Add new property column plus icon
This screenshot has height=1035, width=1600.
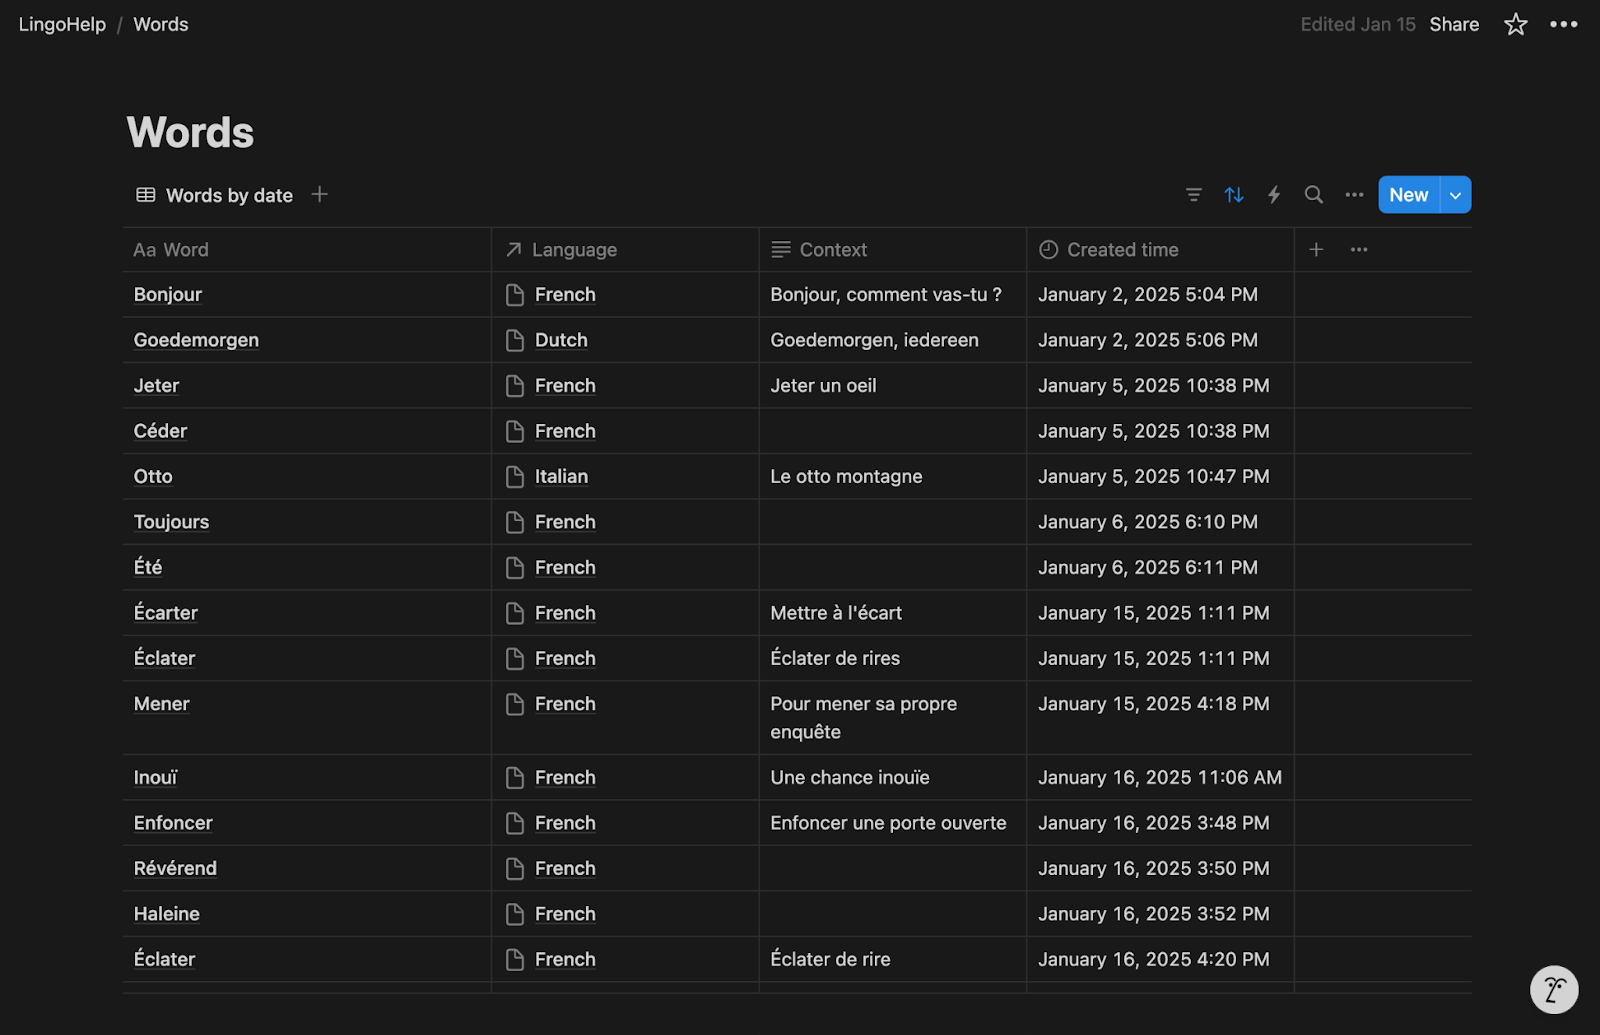(1316, 250)
